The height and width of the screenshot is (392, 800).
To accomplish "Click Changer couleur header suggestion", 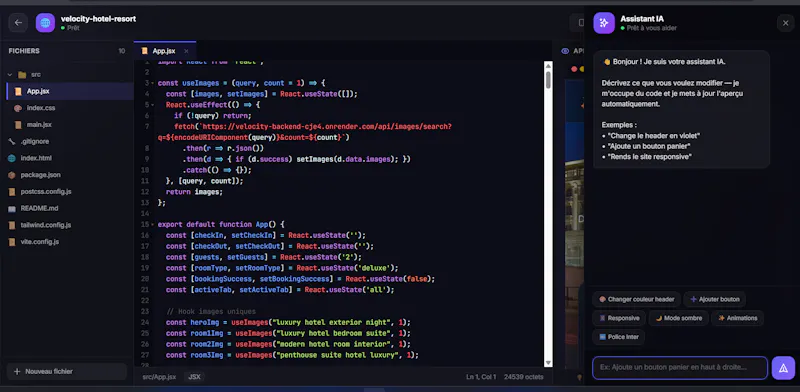I will click(x=636, y=299).
